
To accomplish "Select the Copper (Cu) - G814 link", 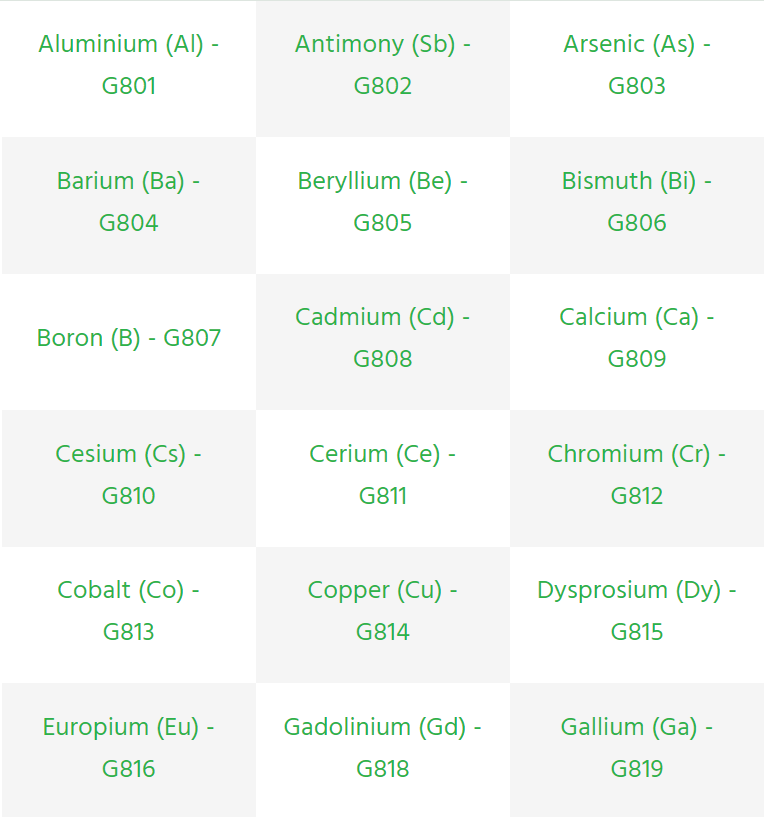I will click(383, 611).
